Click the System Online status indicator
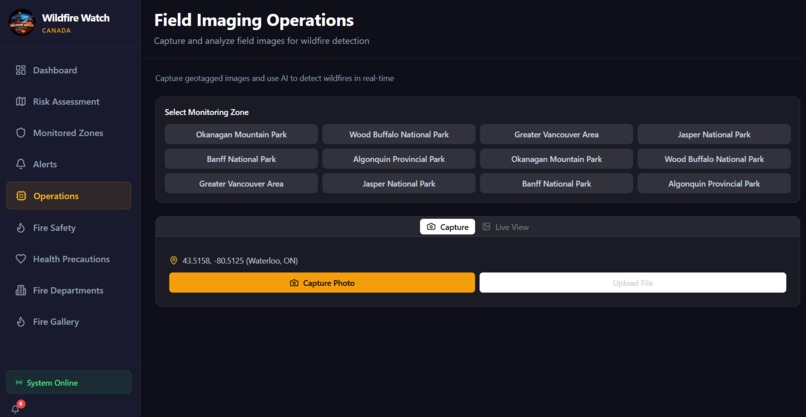 (x=68, y=383)
